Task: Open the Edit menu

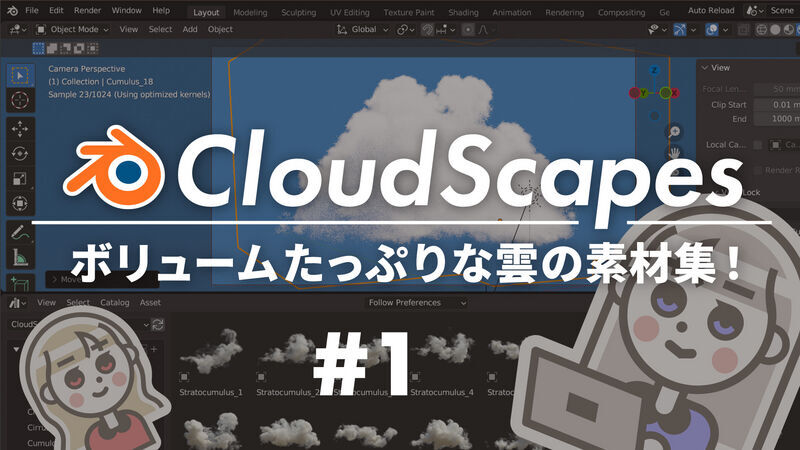Action: point(56,10)
